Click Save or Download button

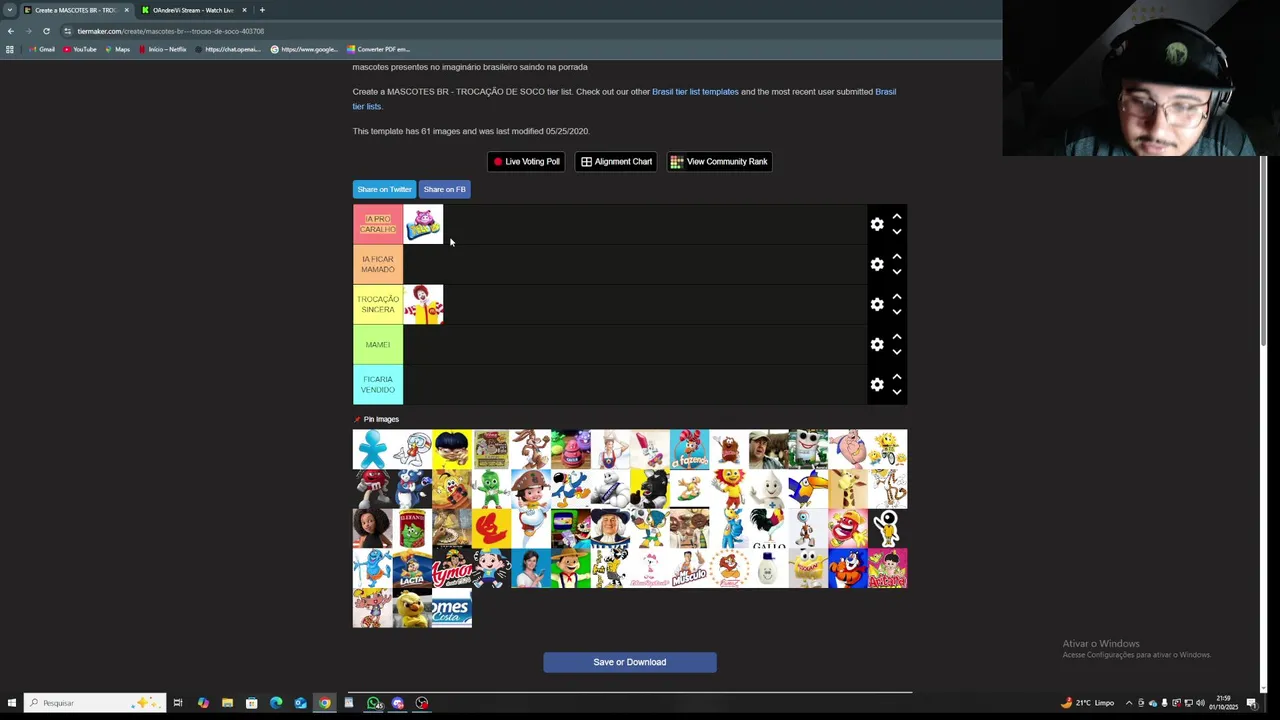click(x=630, y=662)
